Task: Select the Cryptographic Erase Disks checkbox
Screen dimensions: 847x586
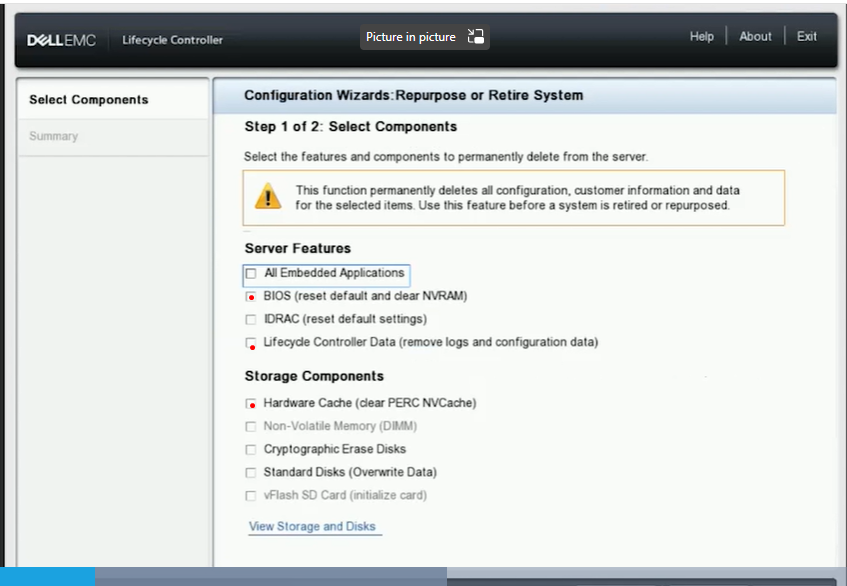Action: tap(250, 448)
